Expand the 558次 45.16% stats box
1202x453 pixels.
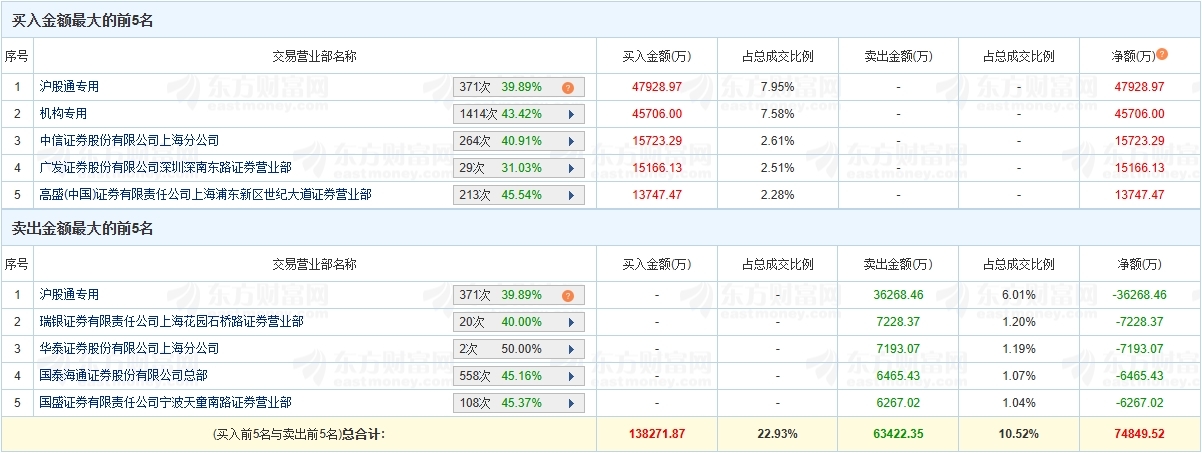[x=571, y=376]
